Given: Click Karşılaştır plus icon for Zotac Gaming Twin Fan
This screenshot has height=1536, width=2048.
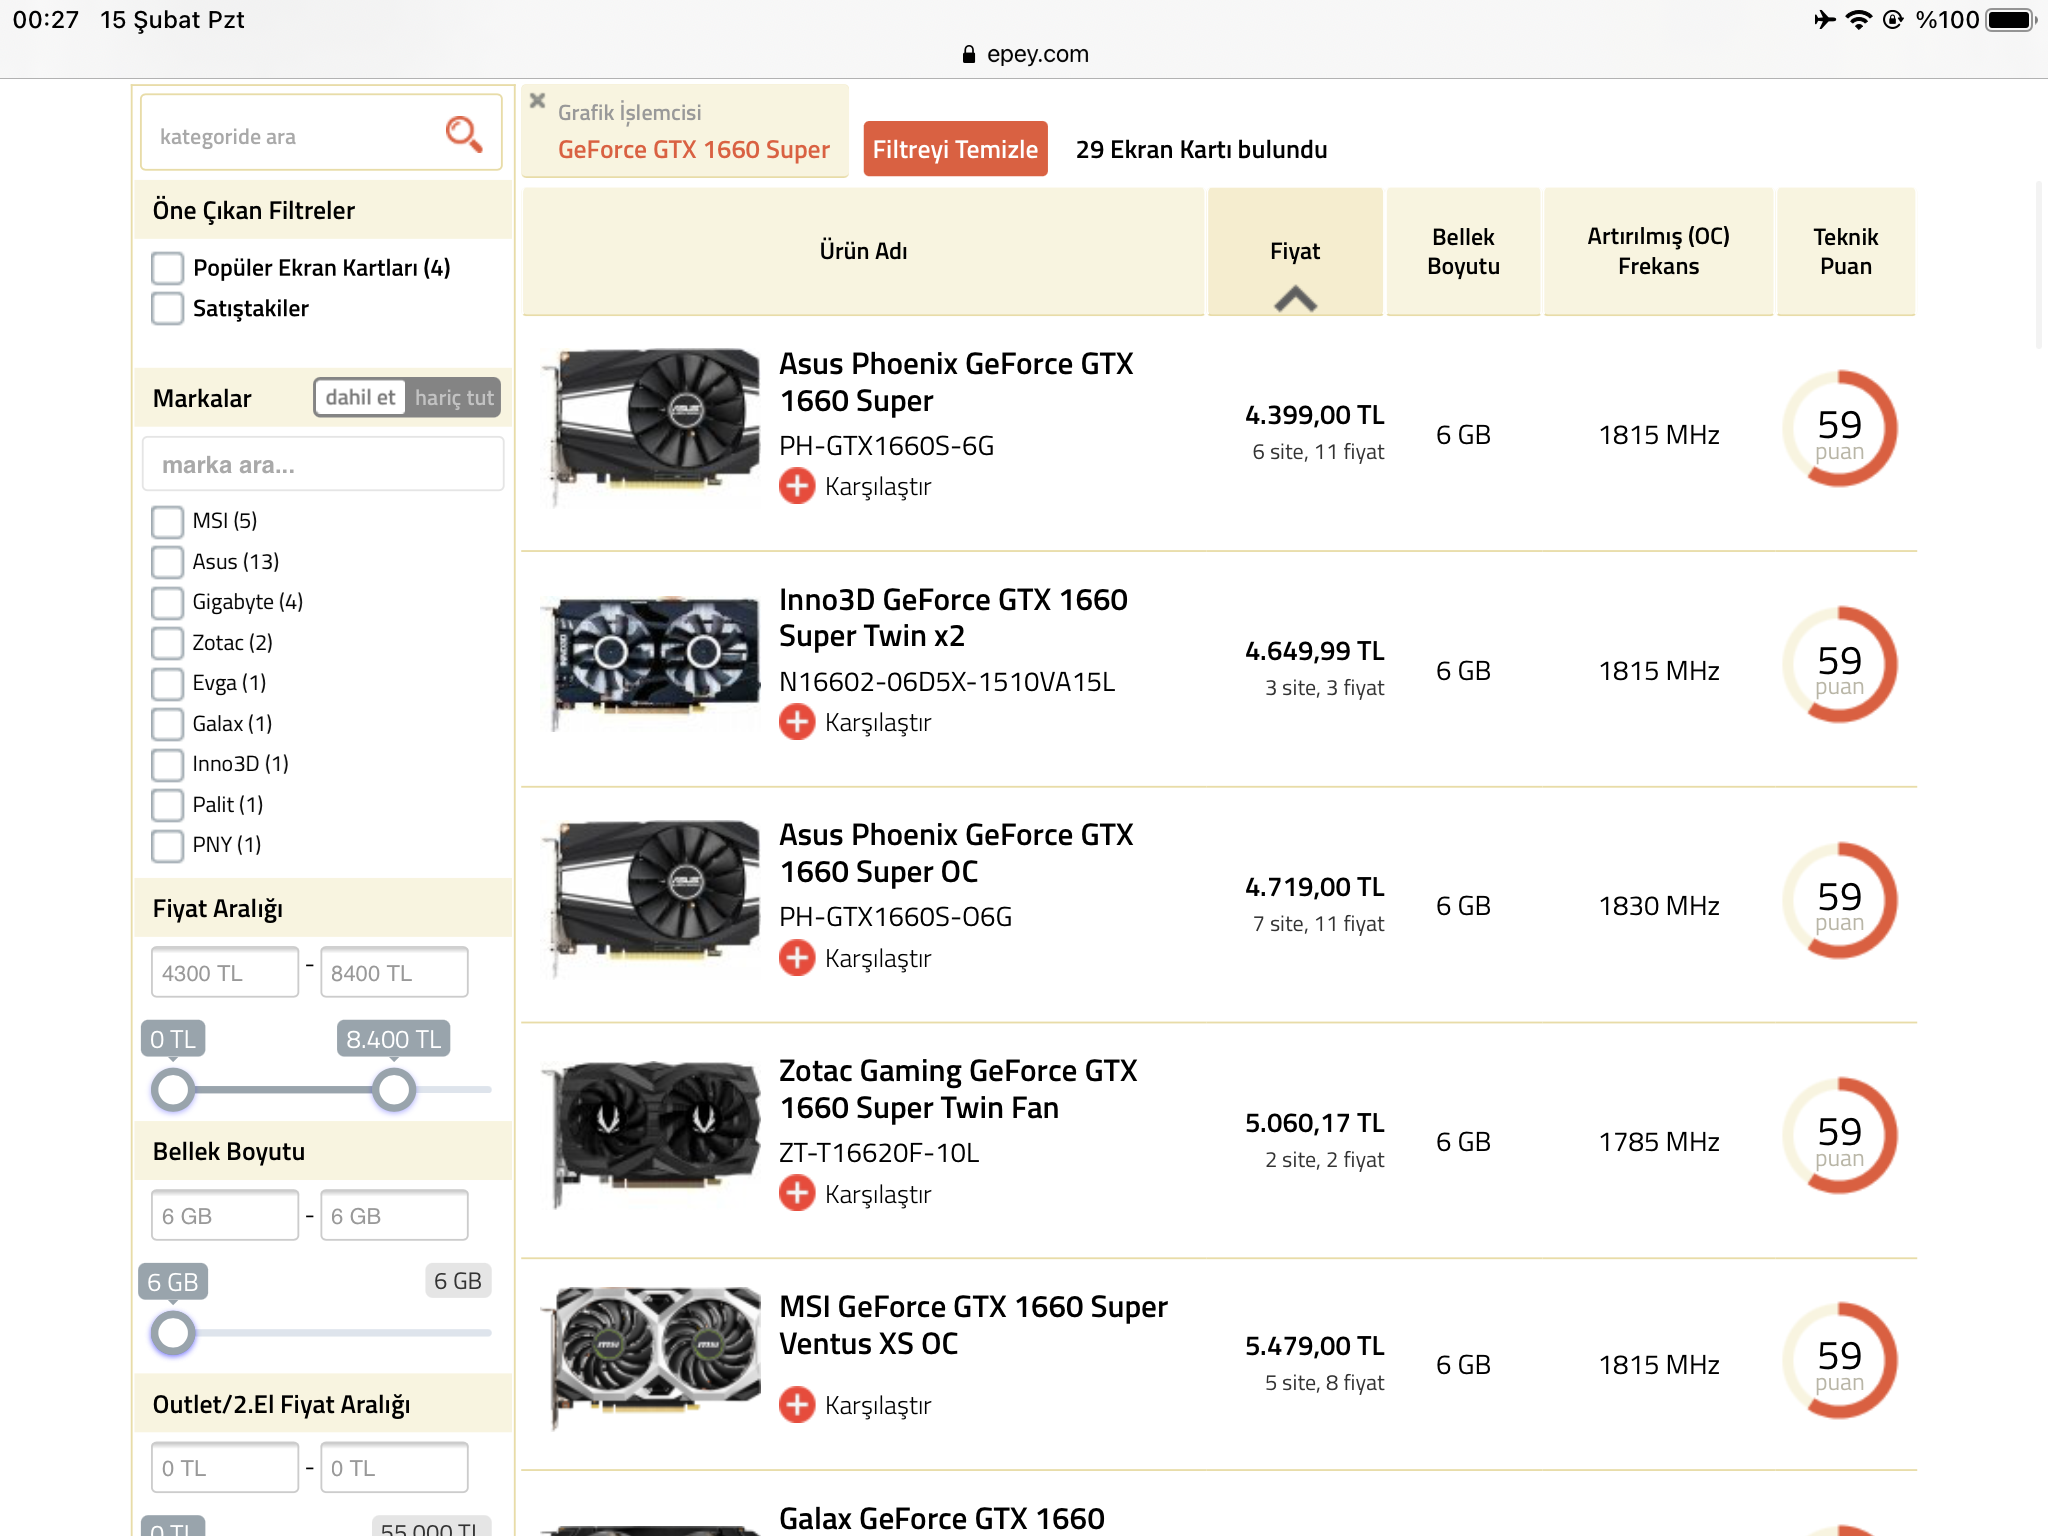Looking at the screenshot, I should click(x=797, y=1193).
